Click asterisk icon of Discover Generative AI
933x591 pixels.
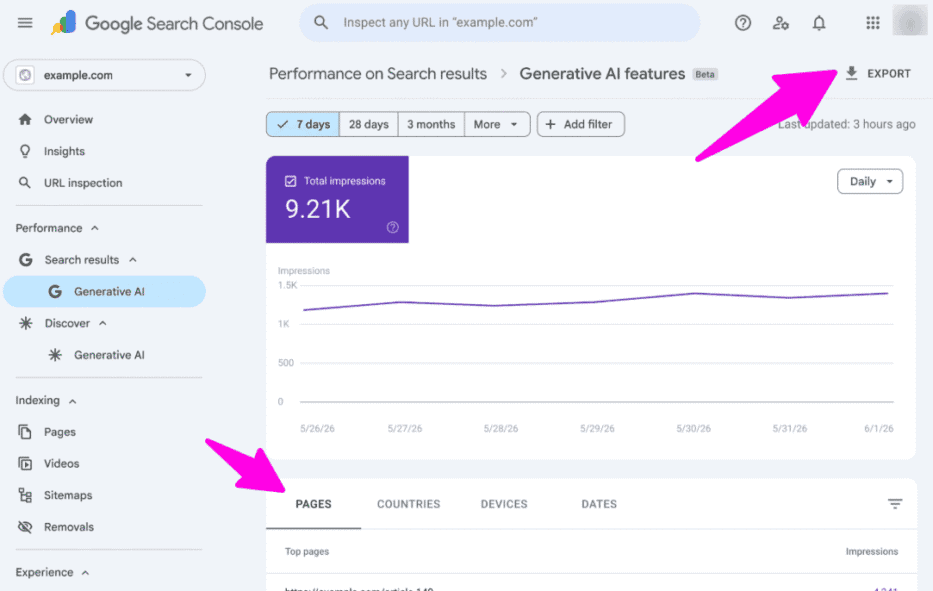[55, 355]
